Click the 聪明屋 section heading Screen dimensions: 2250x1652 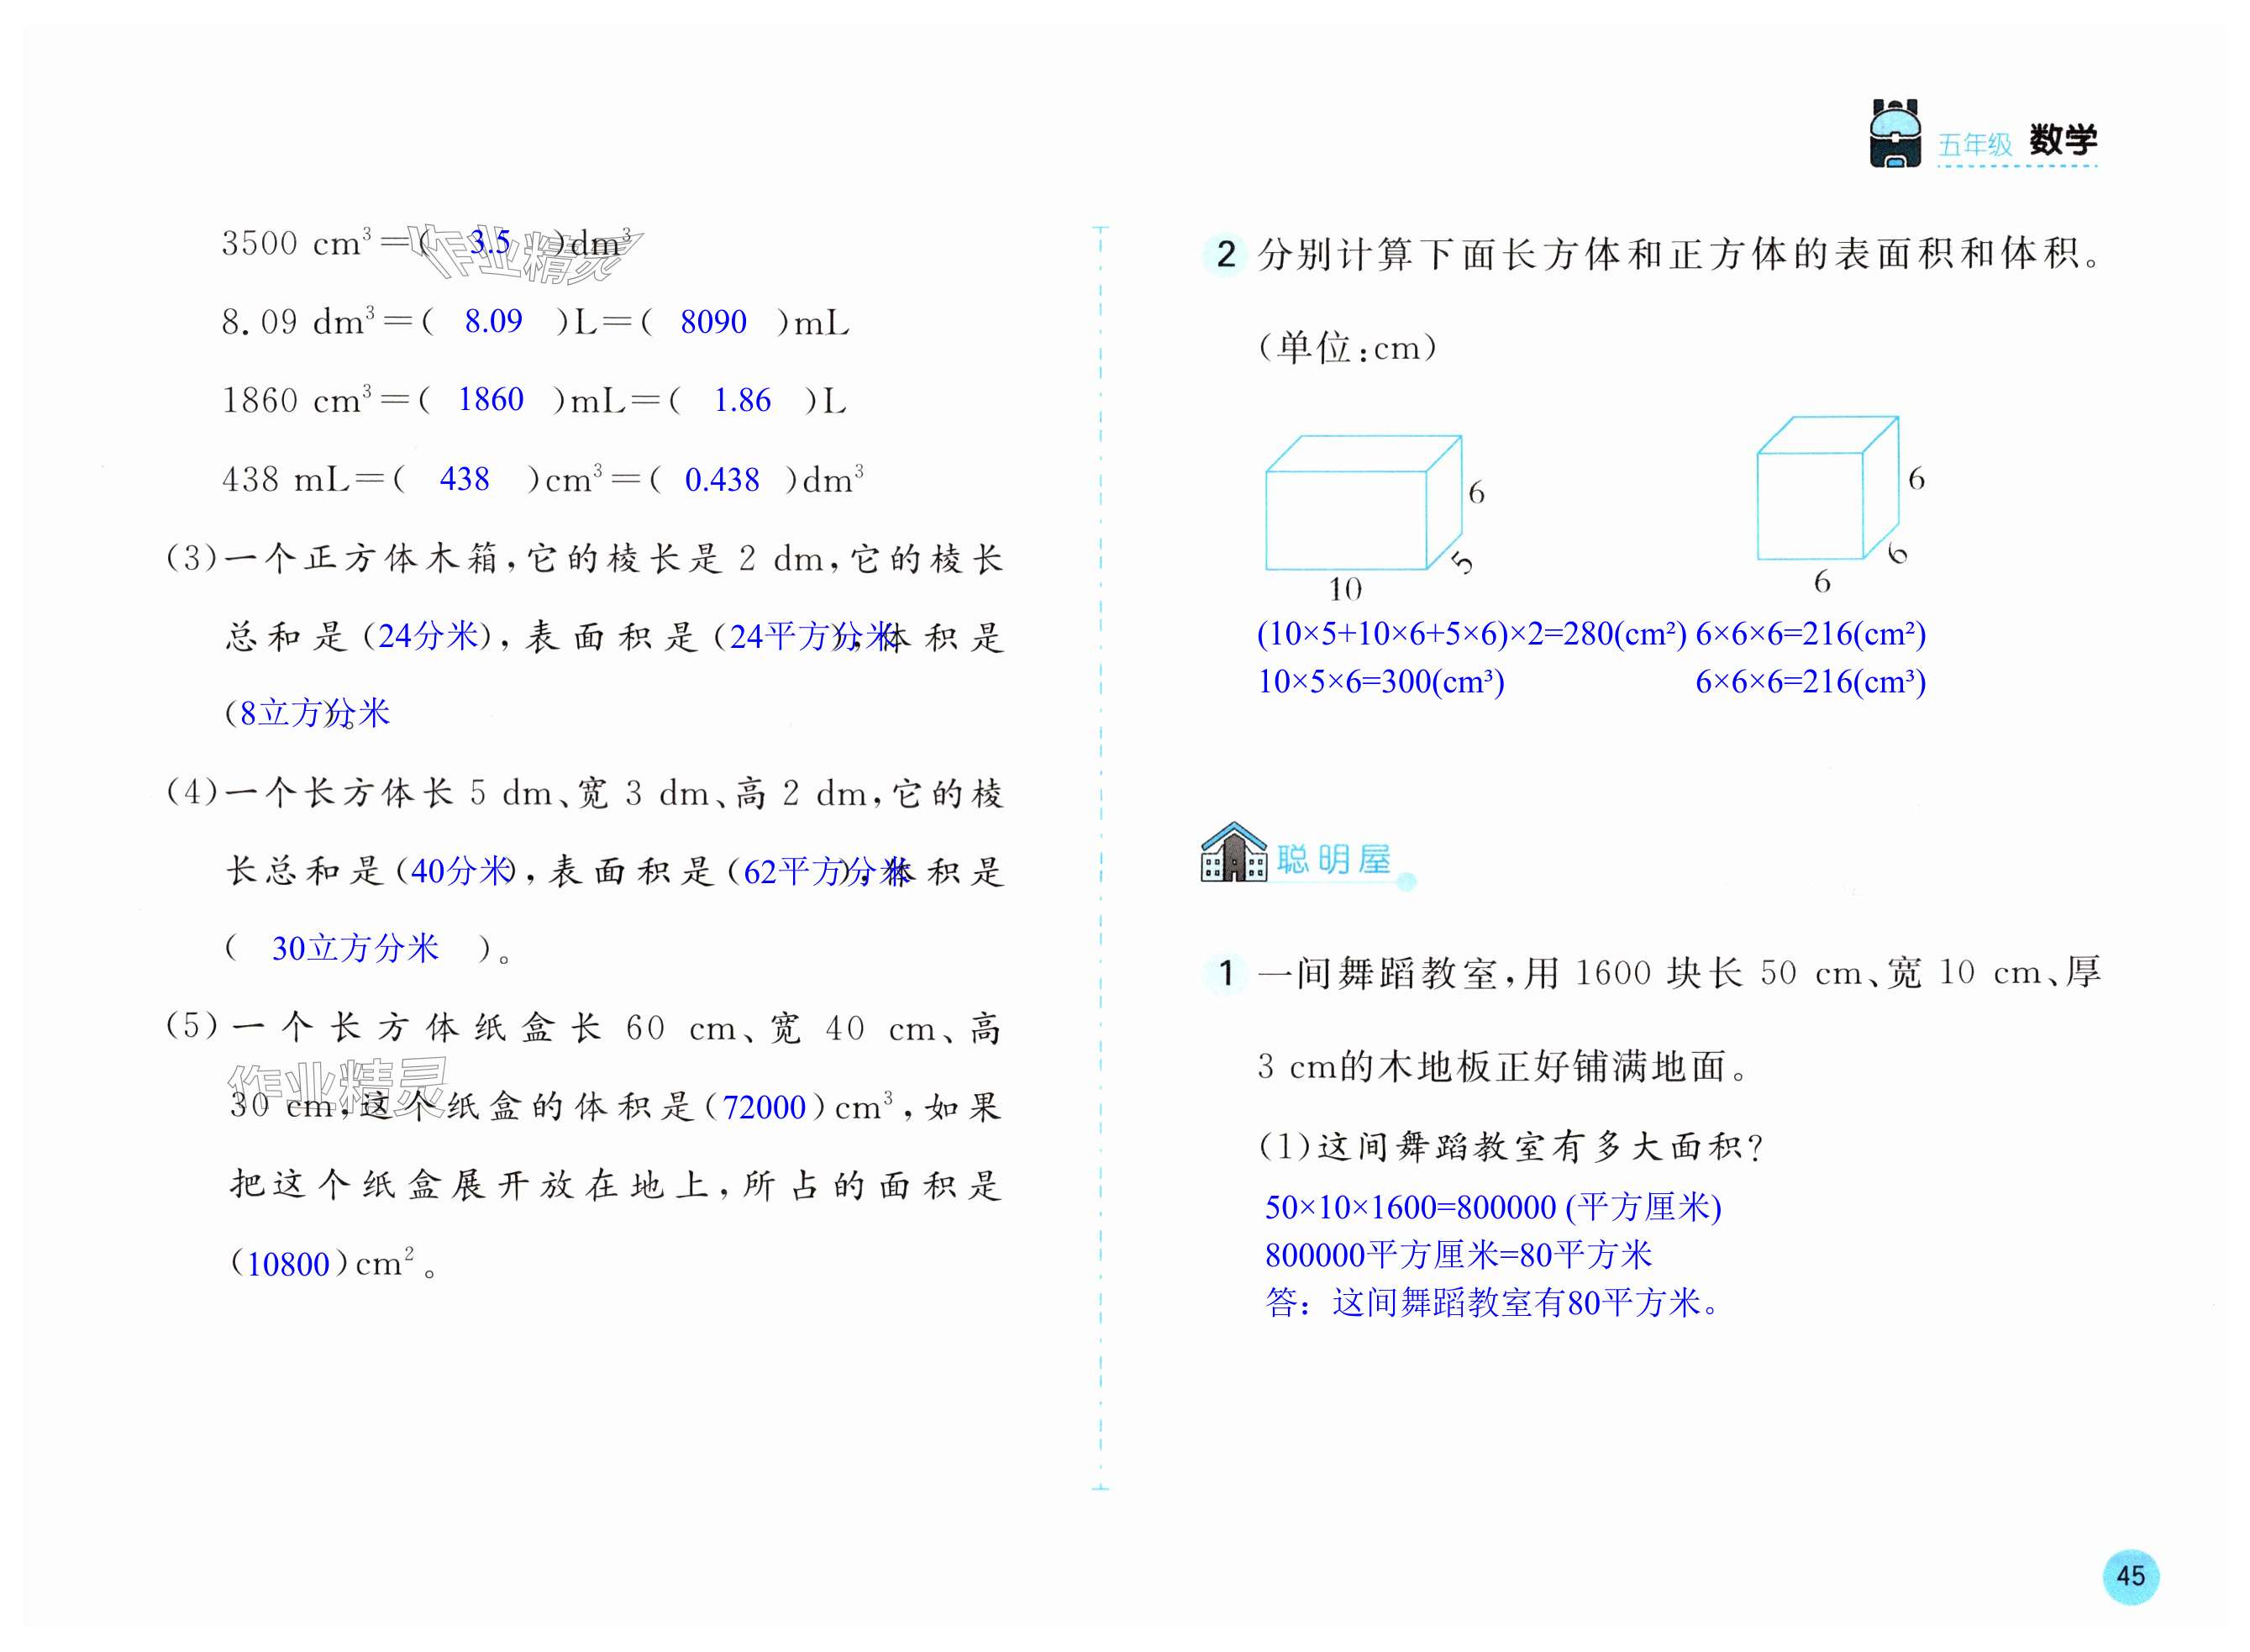click(x=1333, y=859)
